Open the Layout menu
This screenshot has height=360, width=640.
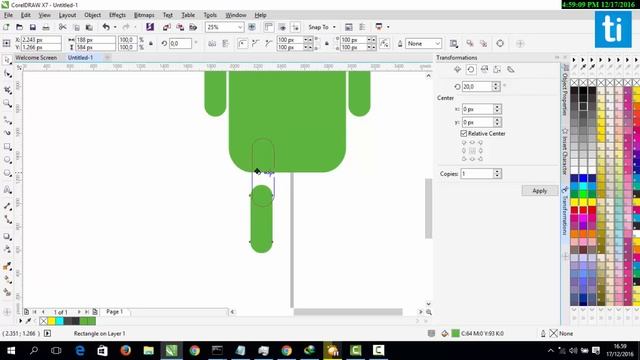point(67,15)
